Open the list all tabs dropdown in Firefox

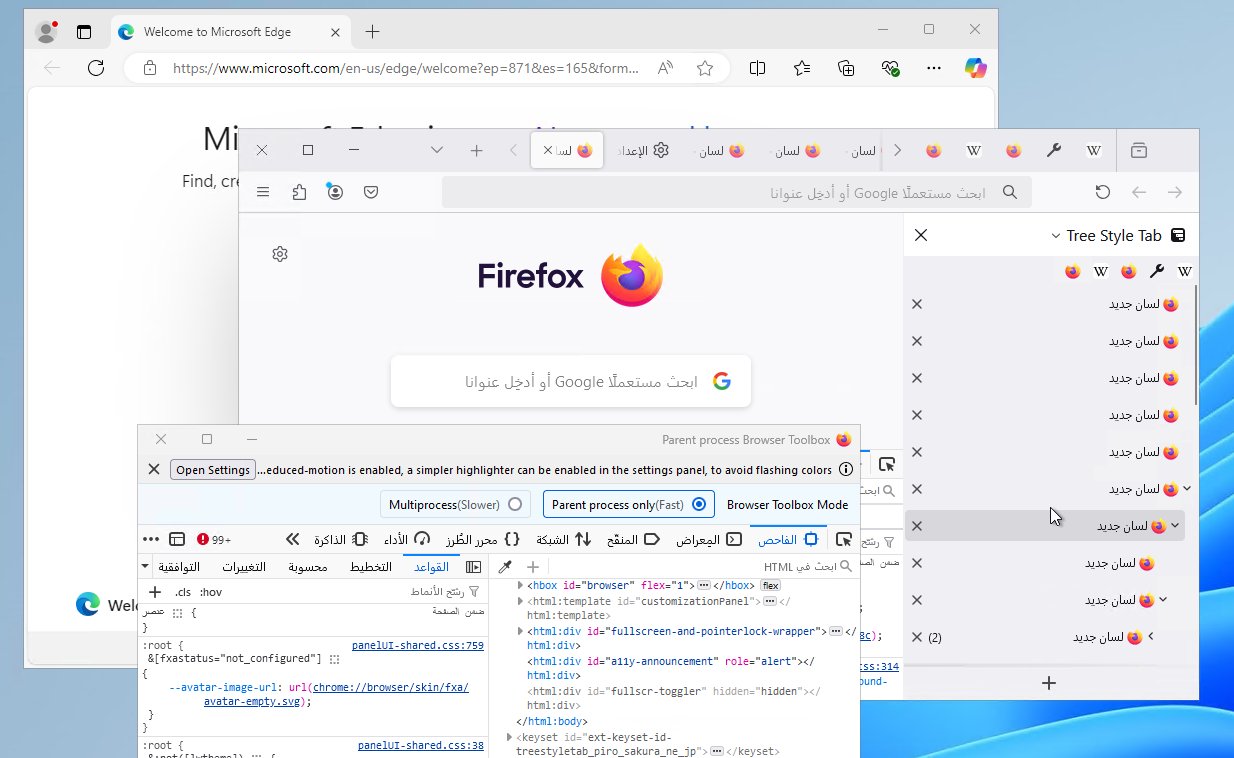click(x=437, y=150)
